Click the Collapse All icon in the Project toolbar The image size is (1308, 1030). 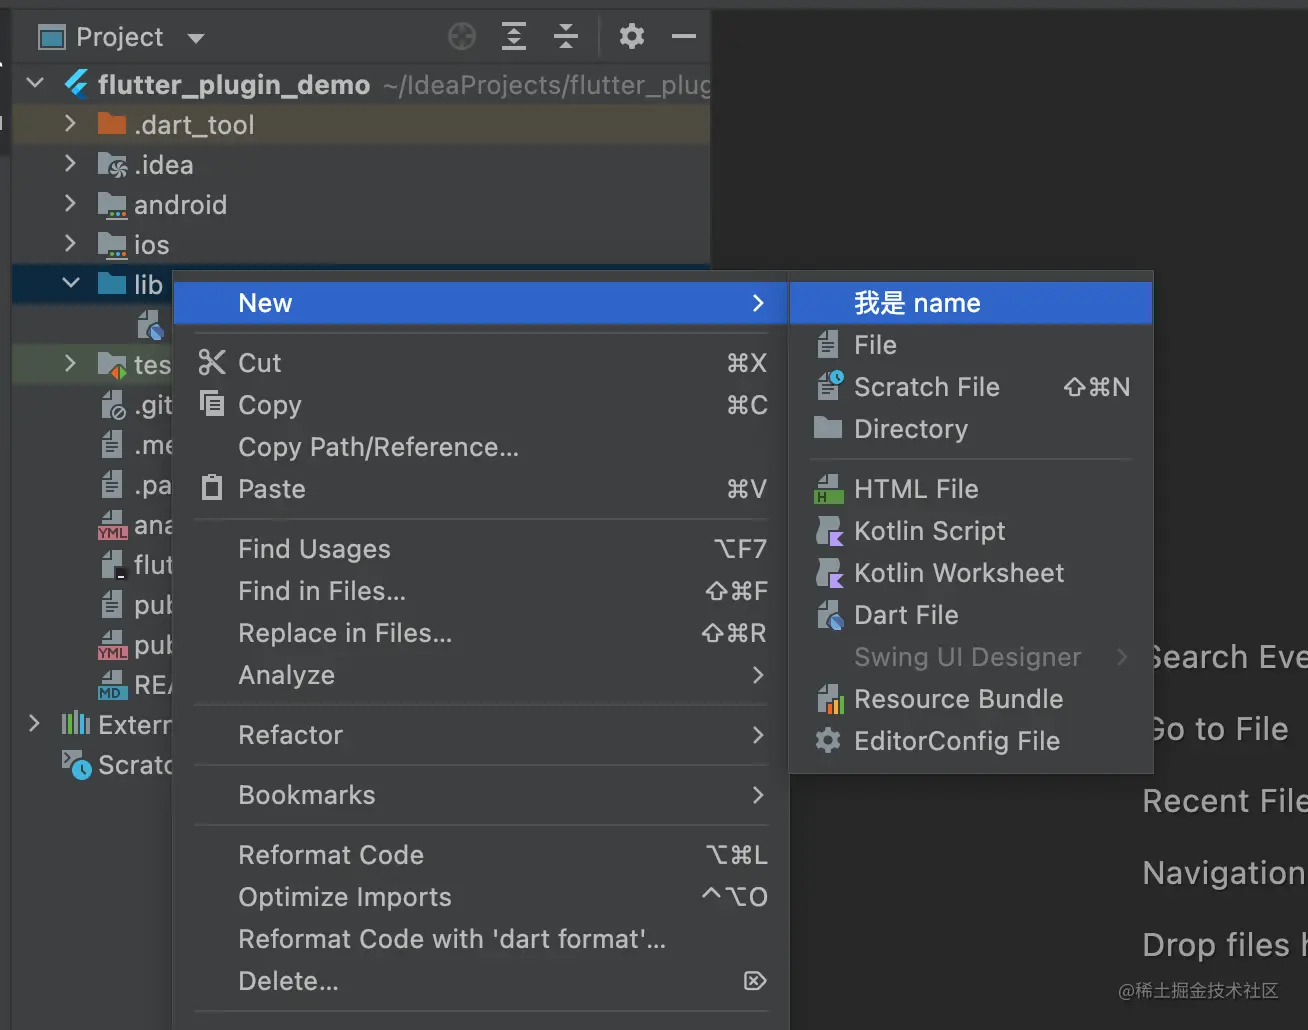[566, 36]
